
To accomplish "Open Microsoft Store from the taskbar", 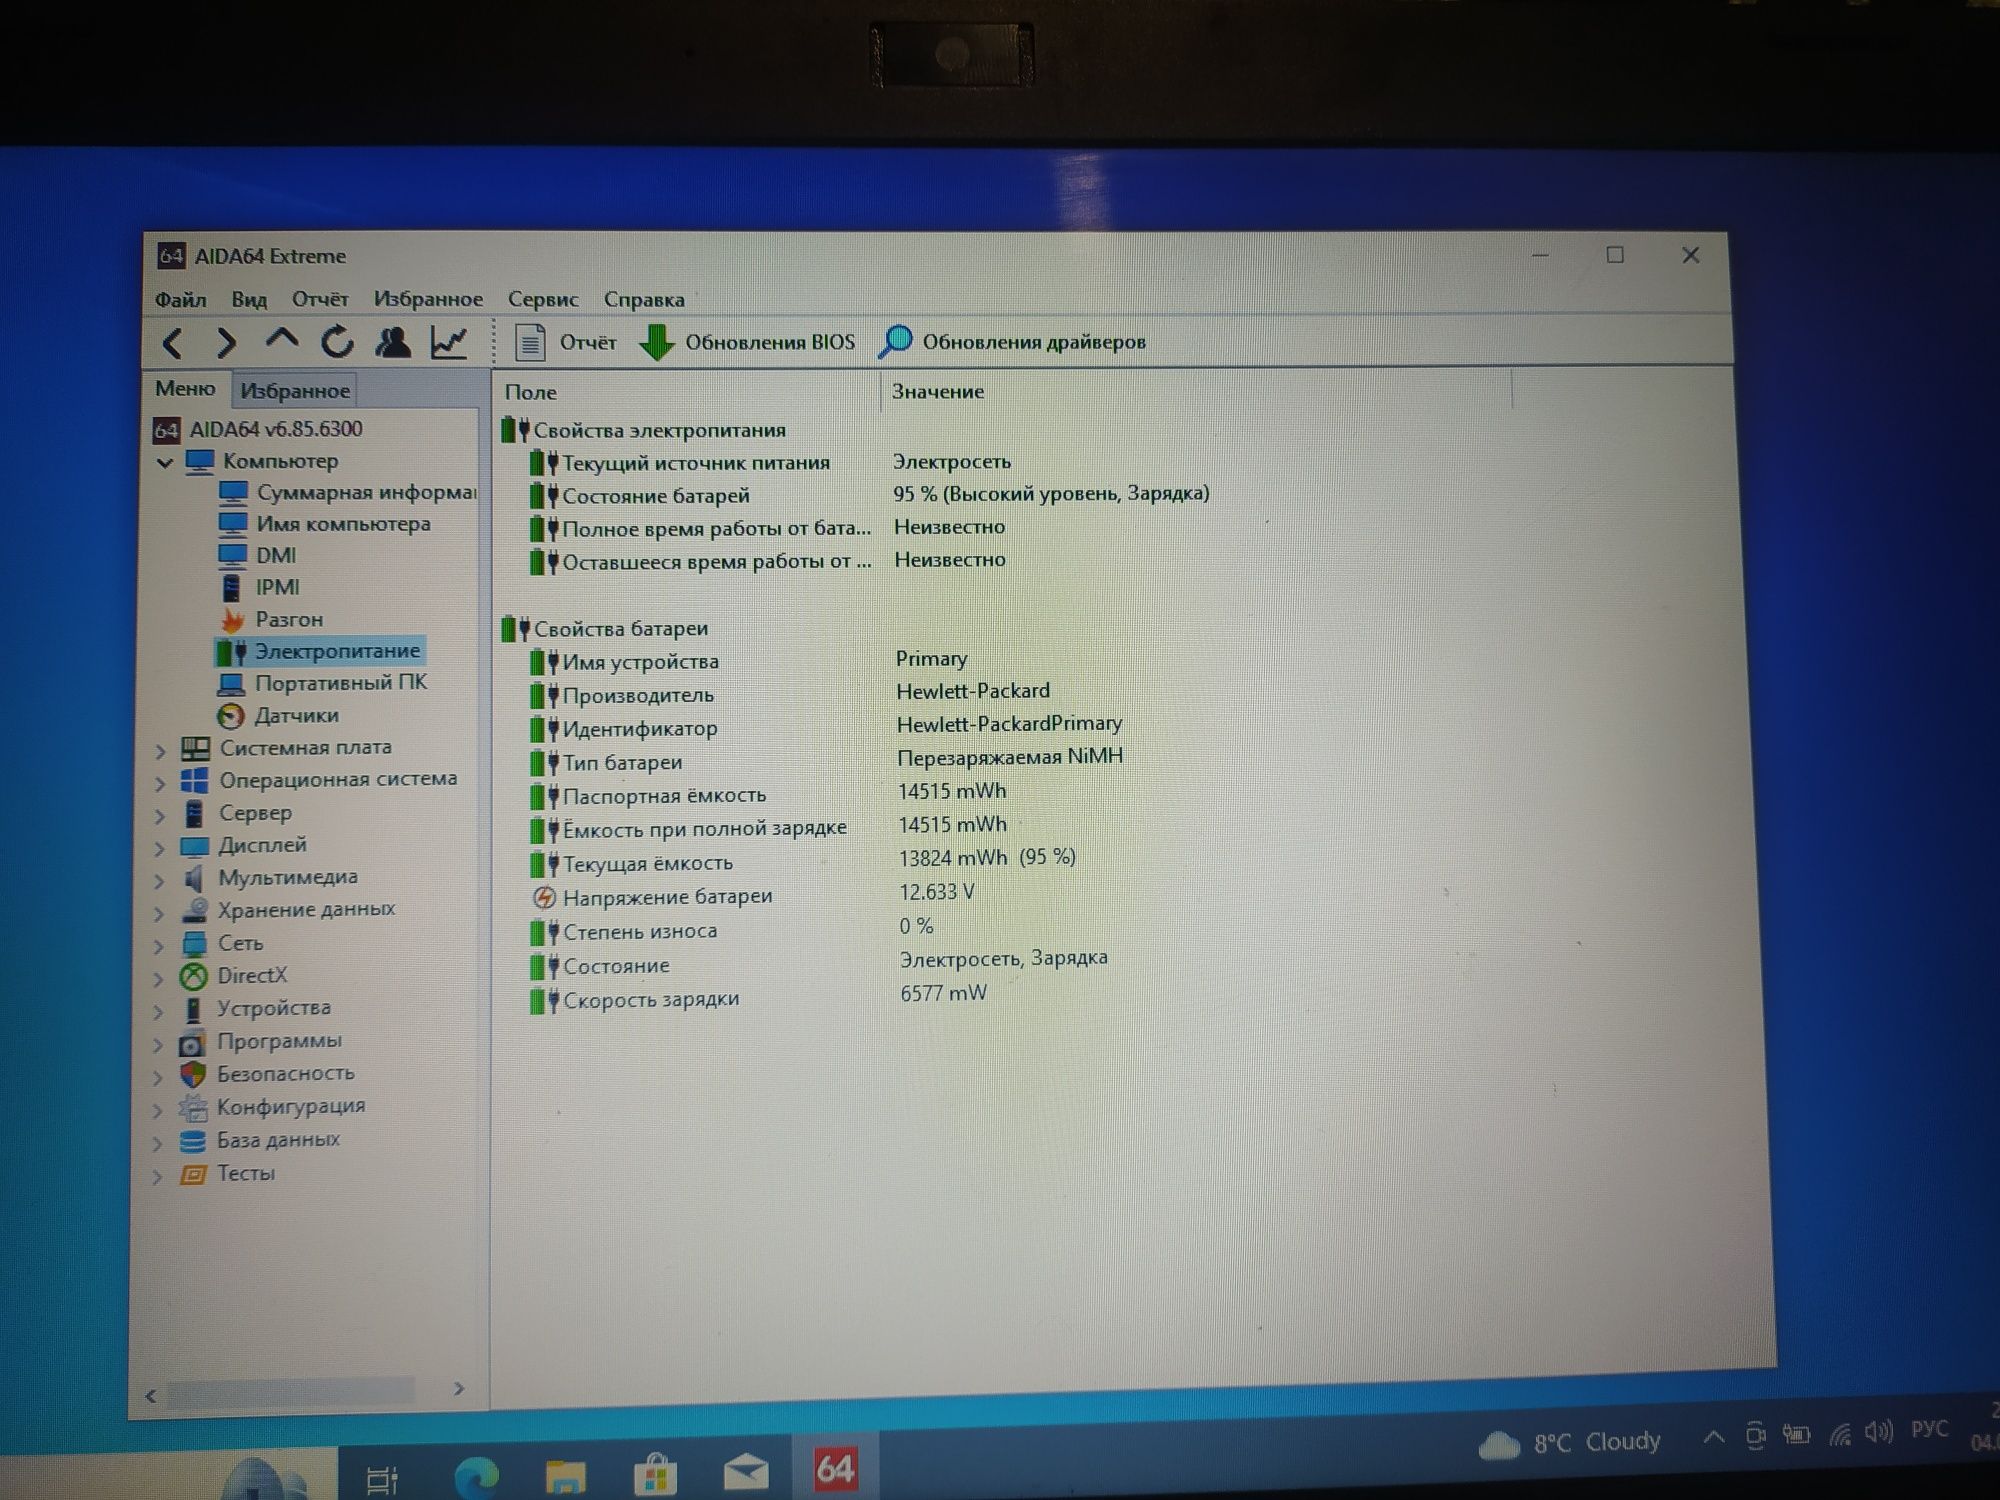I will click(655, 1474).
